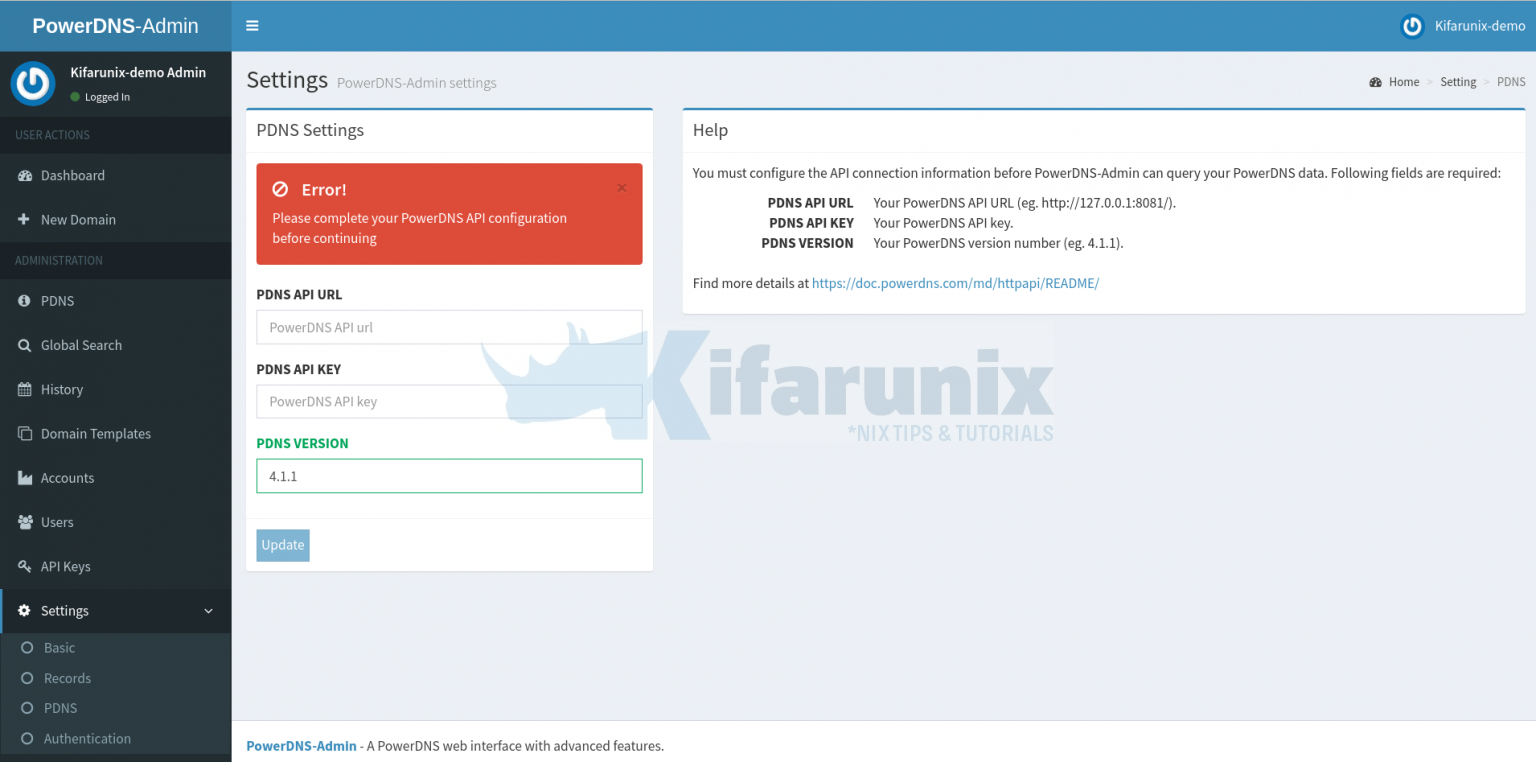Open the Accounts page
This screenshot has width=1536, height=762.
(66, 477)
